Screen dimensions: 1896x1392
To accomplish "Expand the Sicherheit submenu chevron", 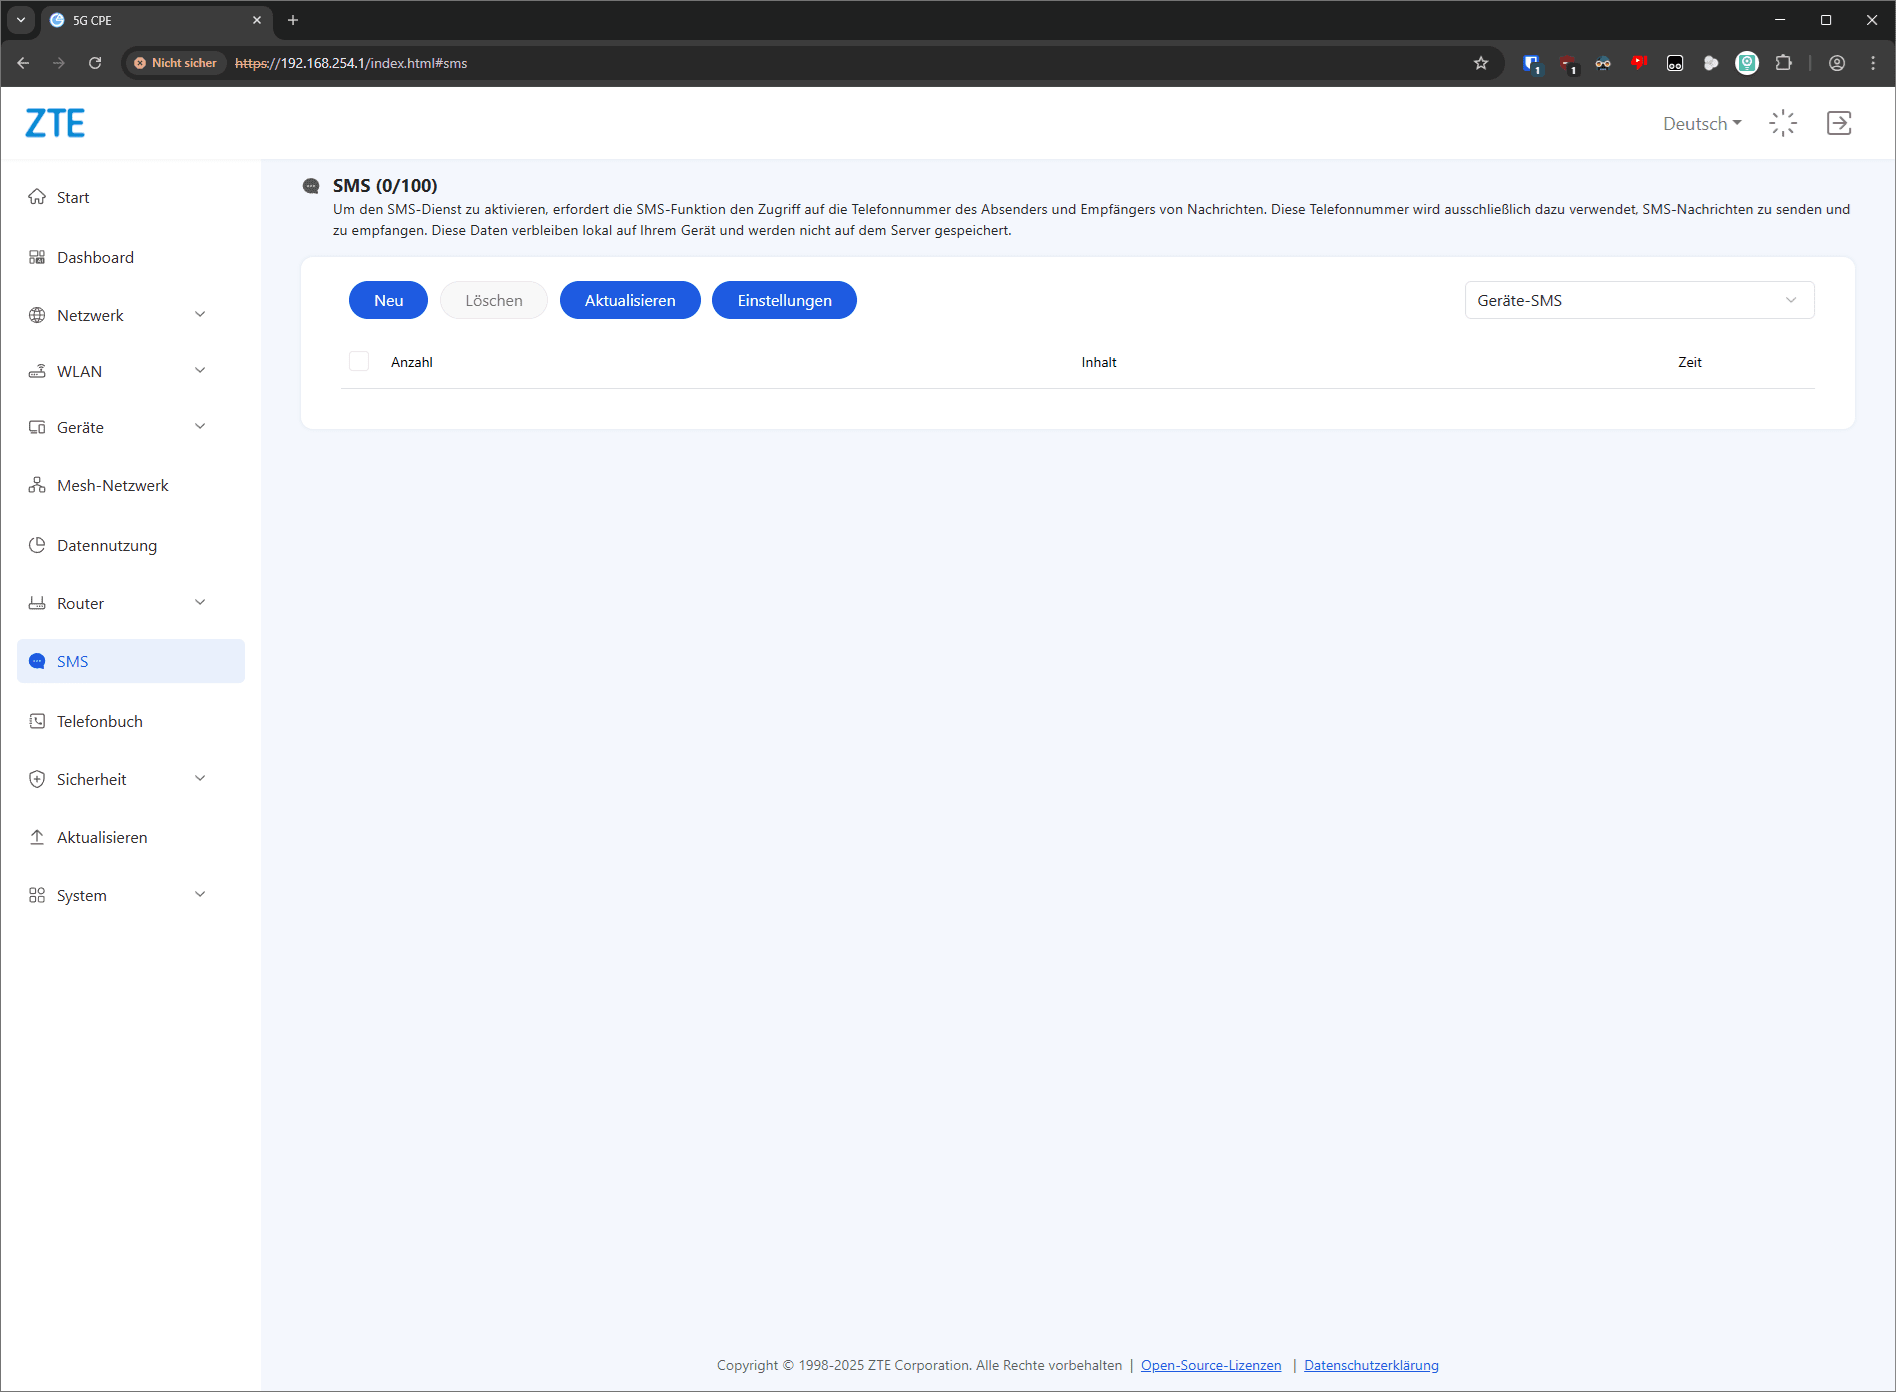I will click(200, 779).
